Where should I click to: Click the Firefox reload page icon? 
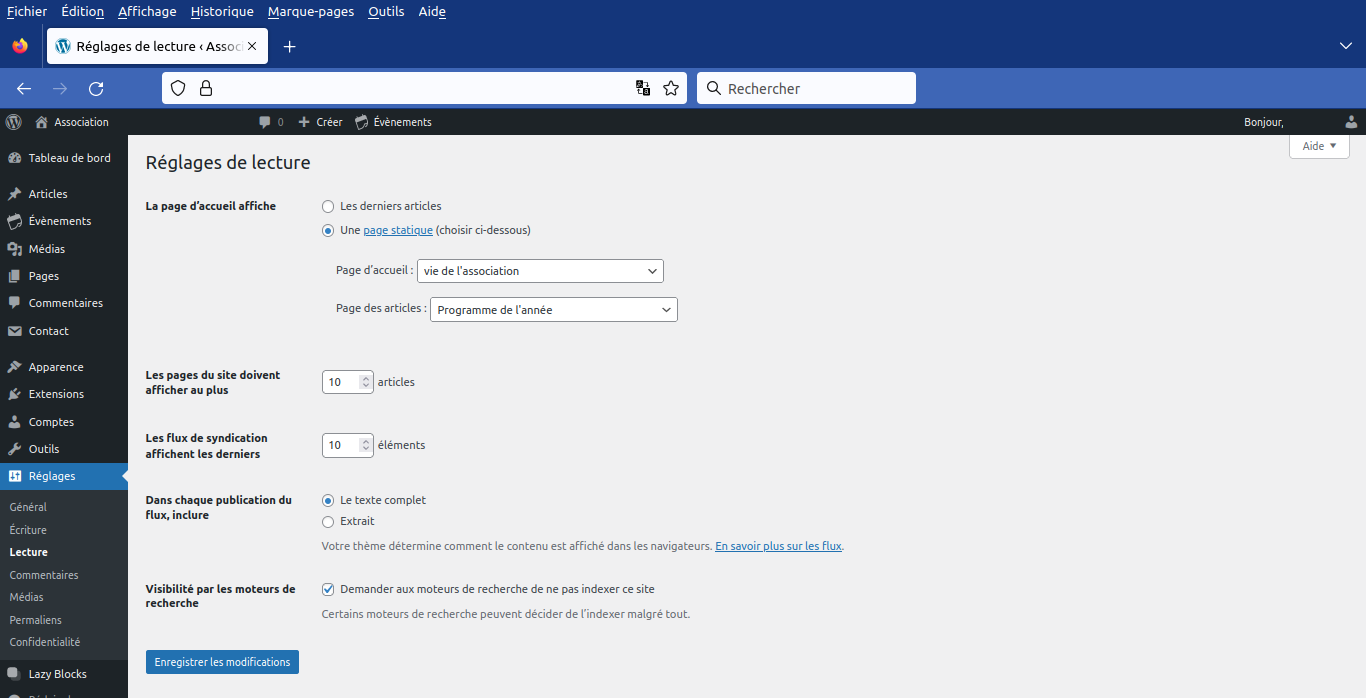[x=96, y=88]
